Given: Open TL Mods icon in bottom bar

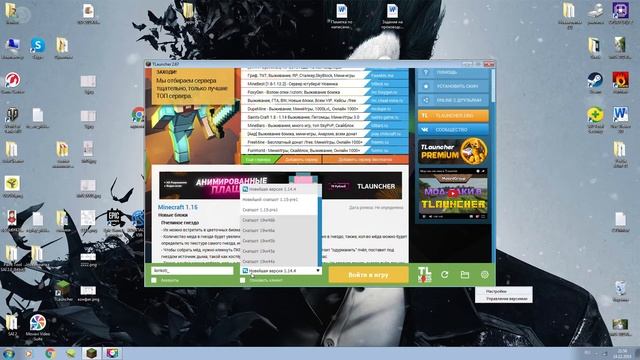Looking at the screenshot, I should click(x=424, y=274).
